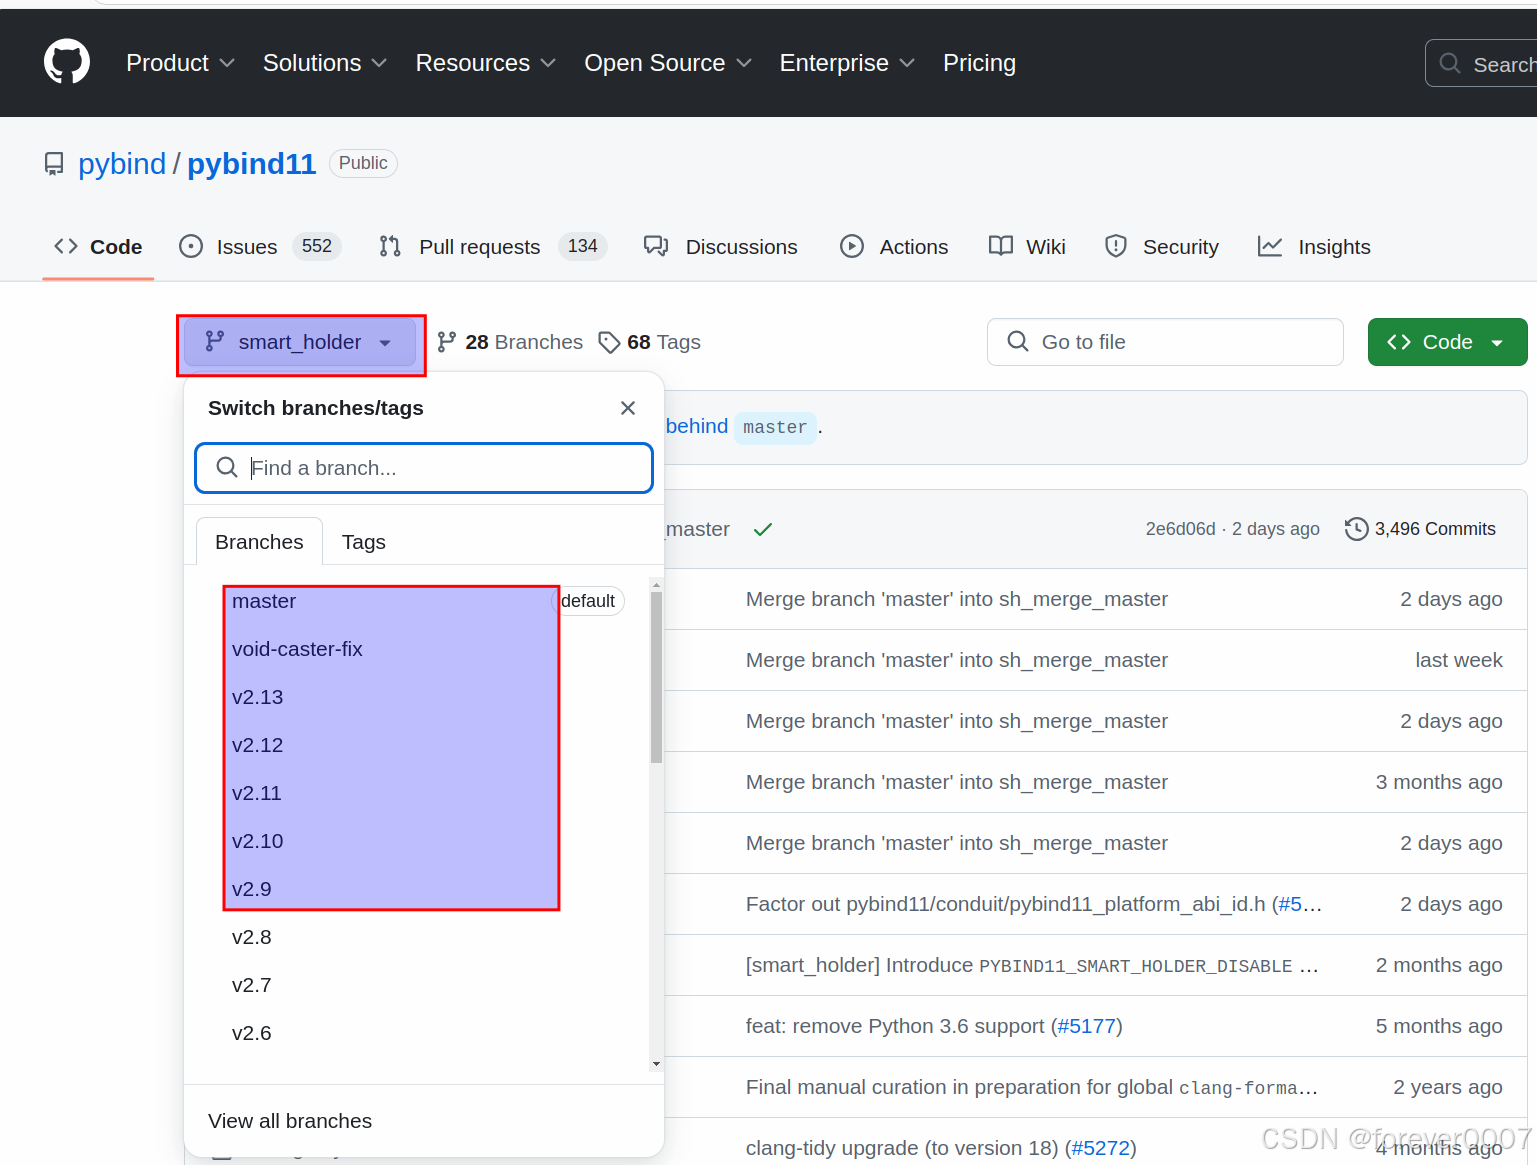
Task: Open the 3,496 Commits history
Action: (x=1421, y=529)
